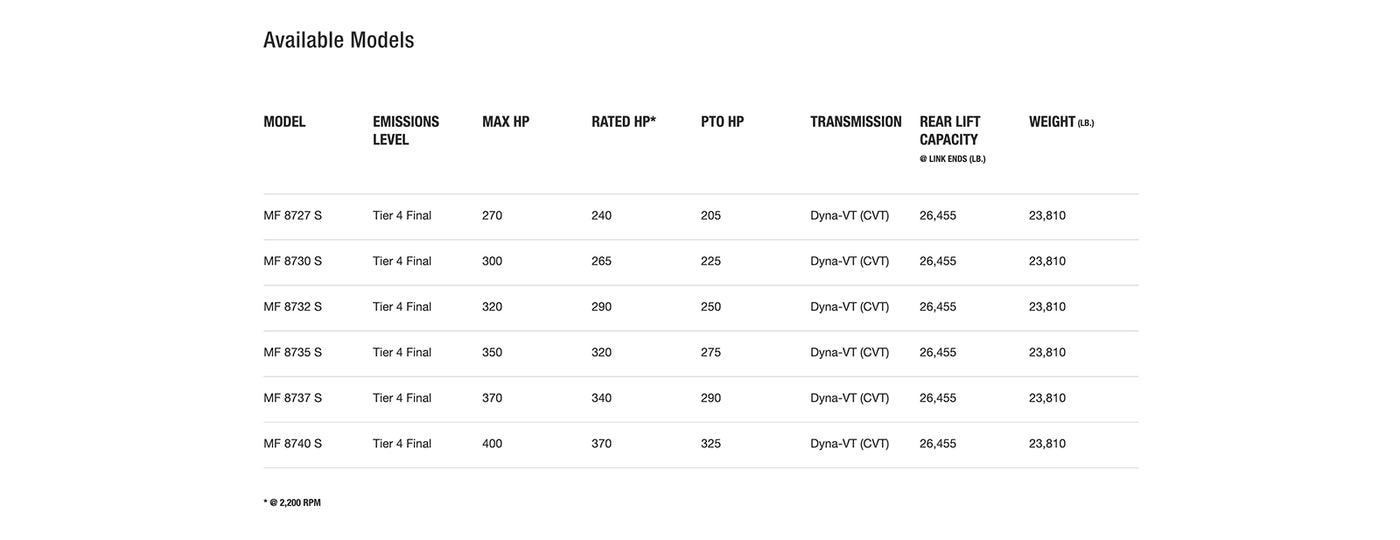This screenshot has width=1400, height=540.
Task: Click the EMISSIONS LEVEL column header
Action: point(406,131)
